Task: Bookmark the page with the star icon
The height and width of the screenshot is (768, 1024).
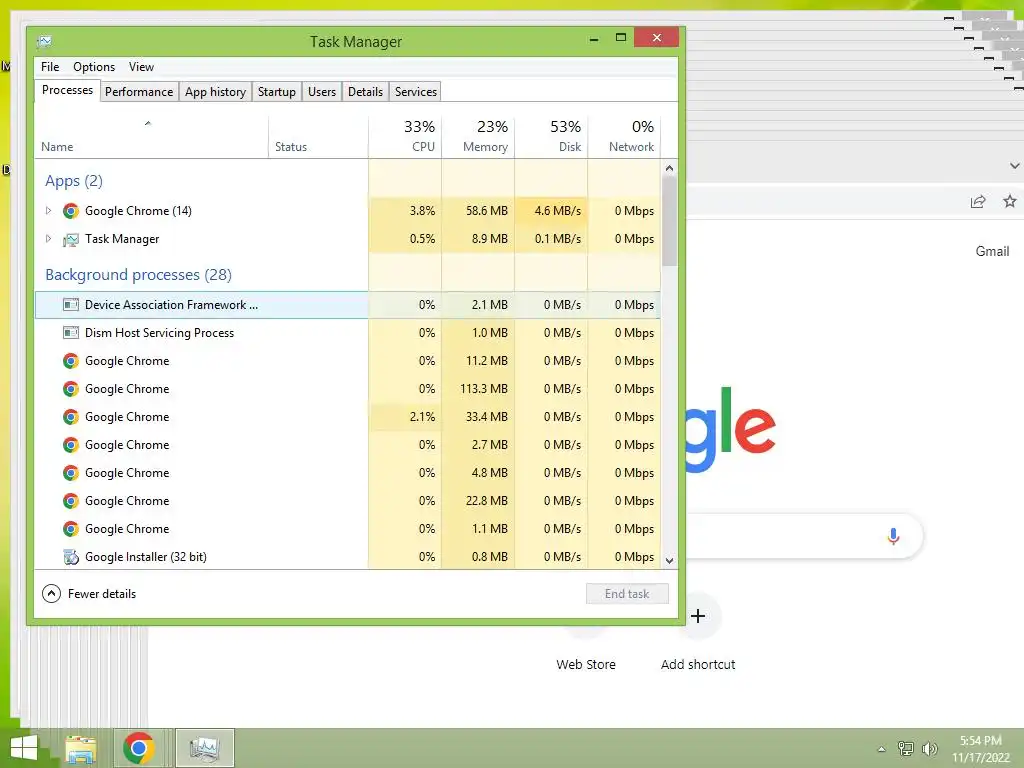Action: click(x=1010, y=201)
